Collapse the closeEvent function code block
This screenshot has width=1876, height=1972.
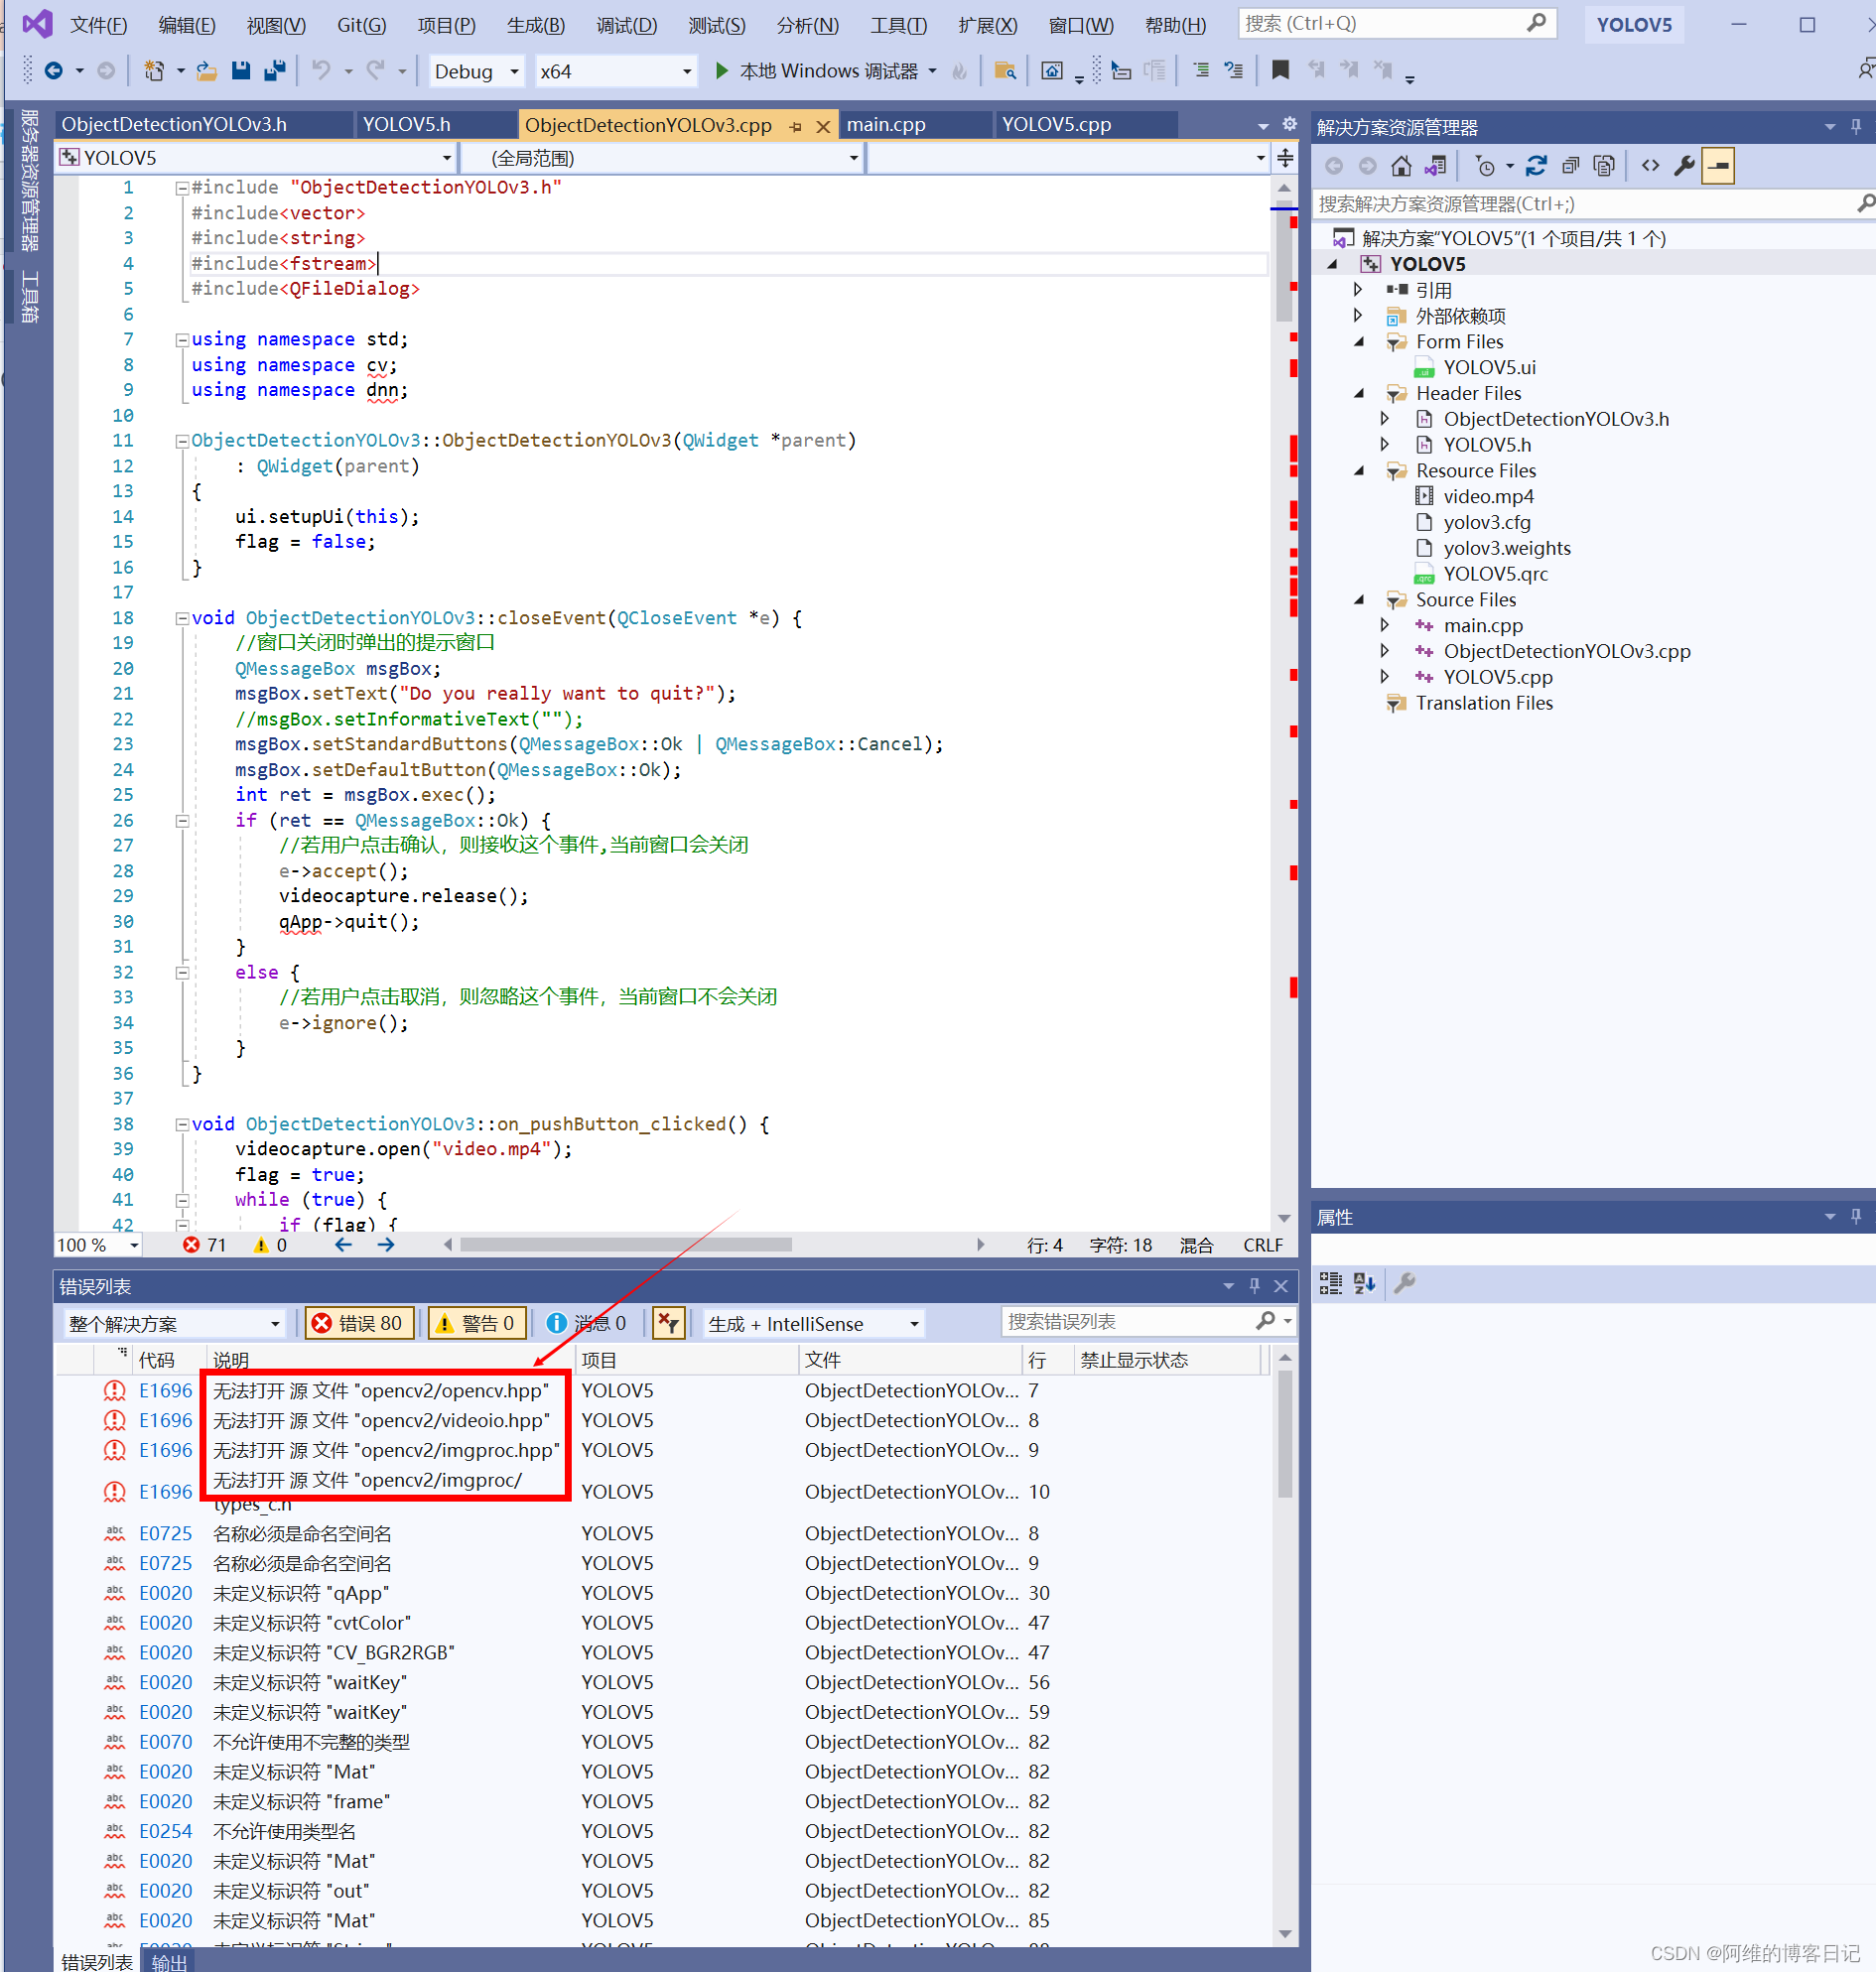click(182, 618)
